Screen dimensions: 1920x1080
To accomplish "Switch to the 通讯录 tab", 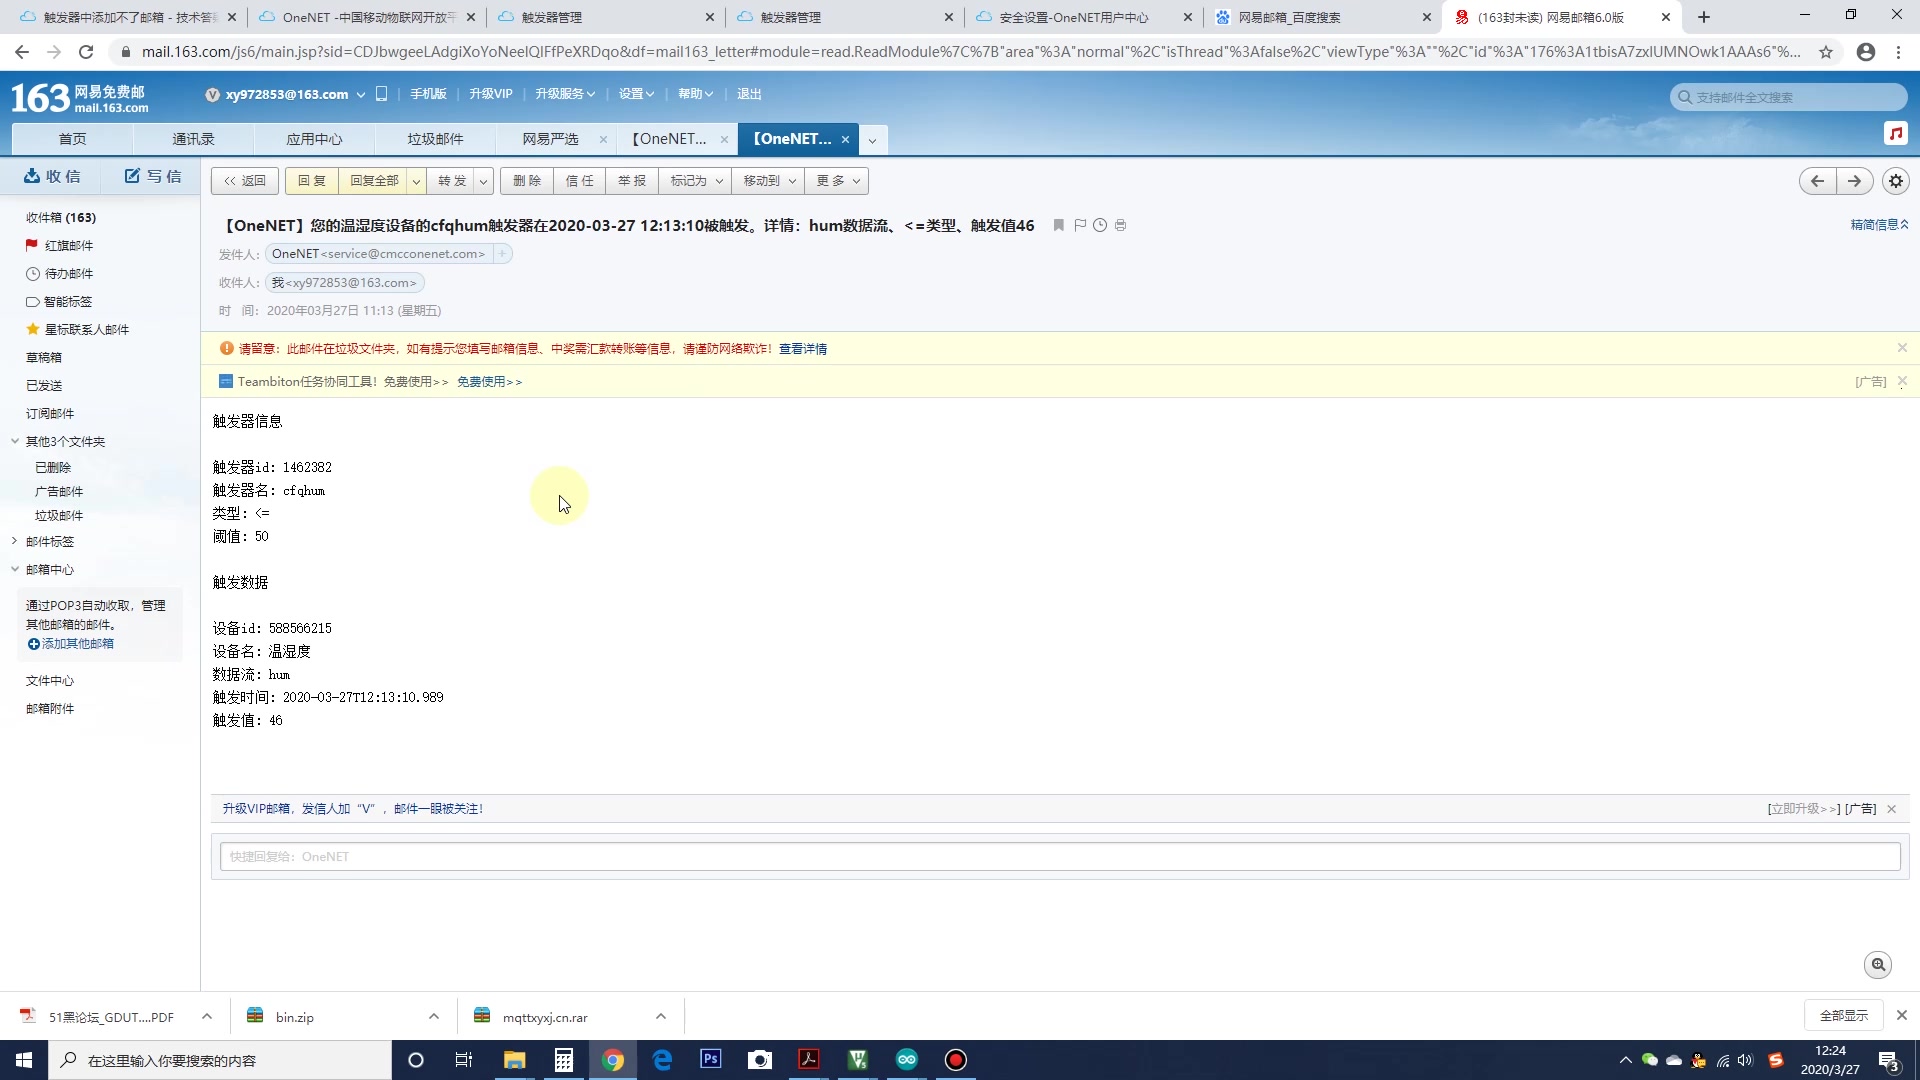I will (x=193, y=139).
